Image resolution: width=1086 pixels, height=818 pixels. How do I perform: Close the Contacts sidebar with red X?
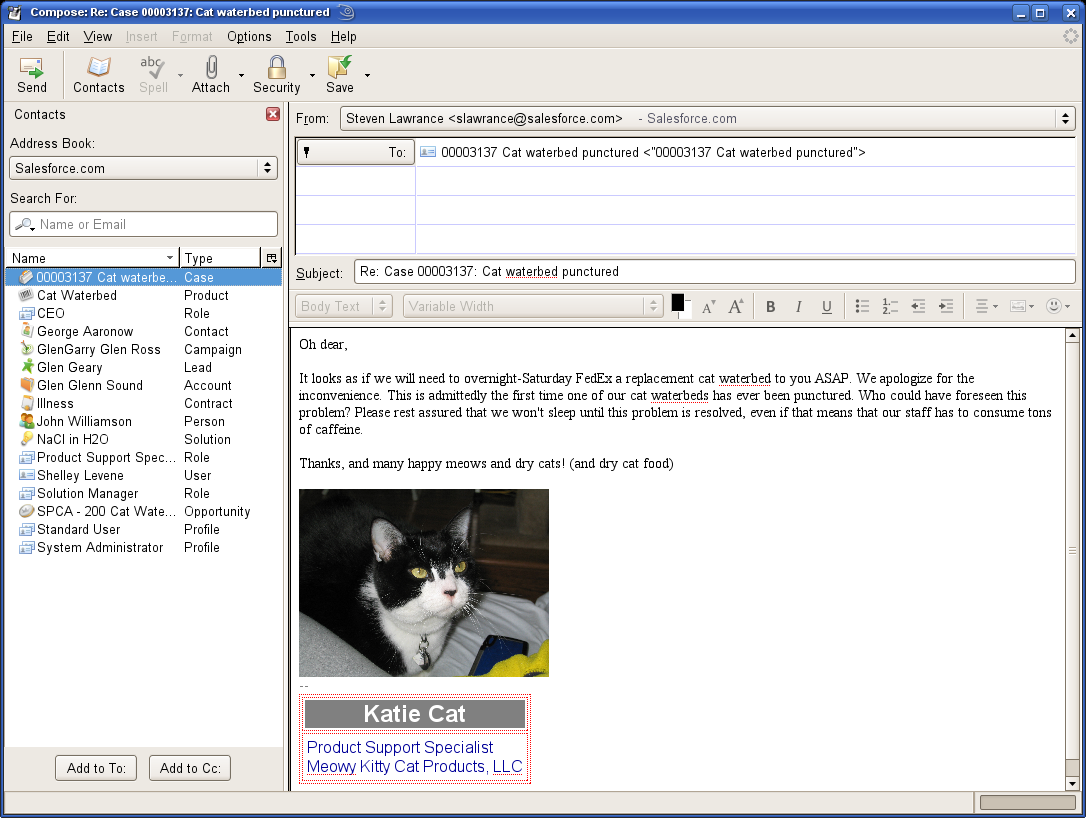[273, 114]
